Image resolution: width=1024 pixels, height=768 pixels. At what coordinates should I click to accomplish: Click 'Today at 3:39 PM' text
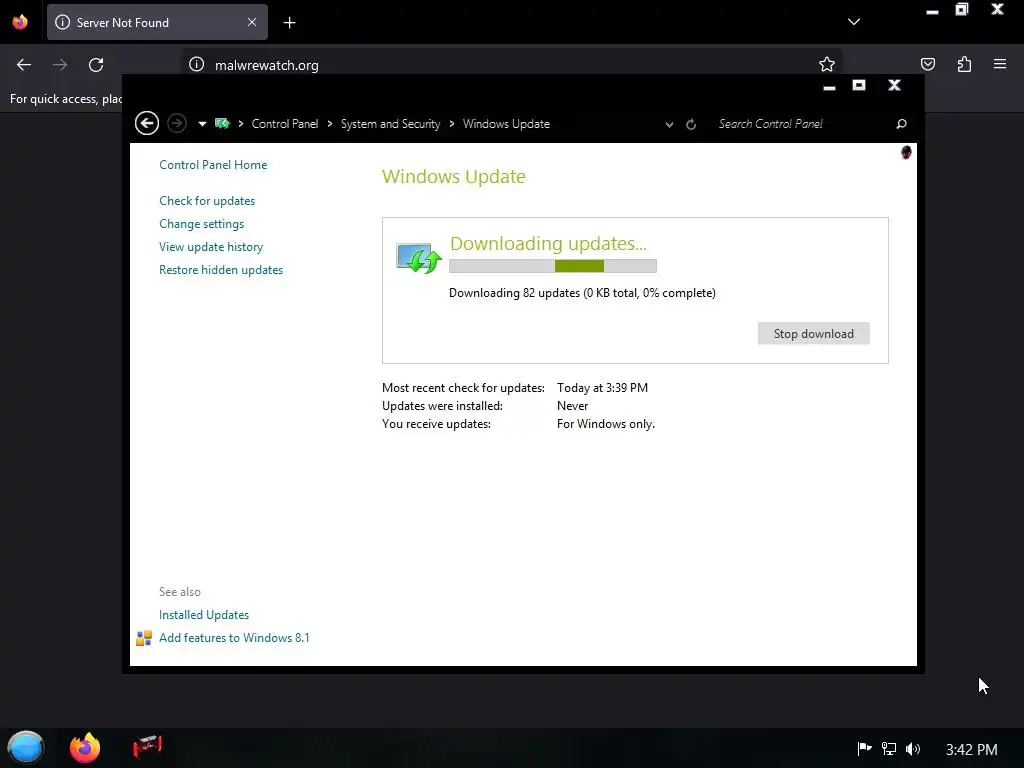[x=602, y=387]
